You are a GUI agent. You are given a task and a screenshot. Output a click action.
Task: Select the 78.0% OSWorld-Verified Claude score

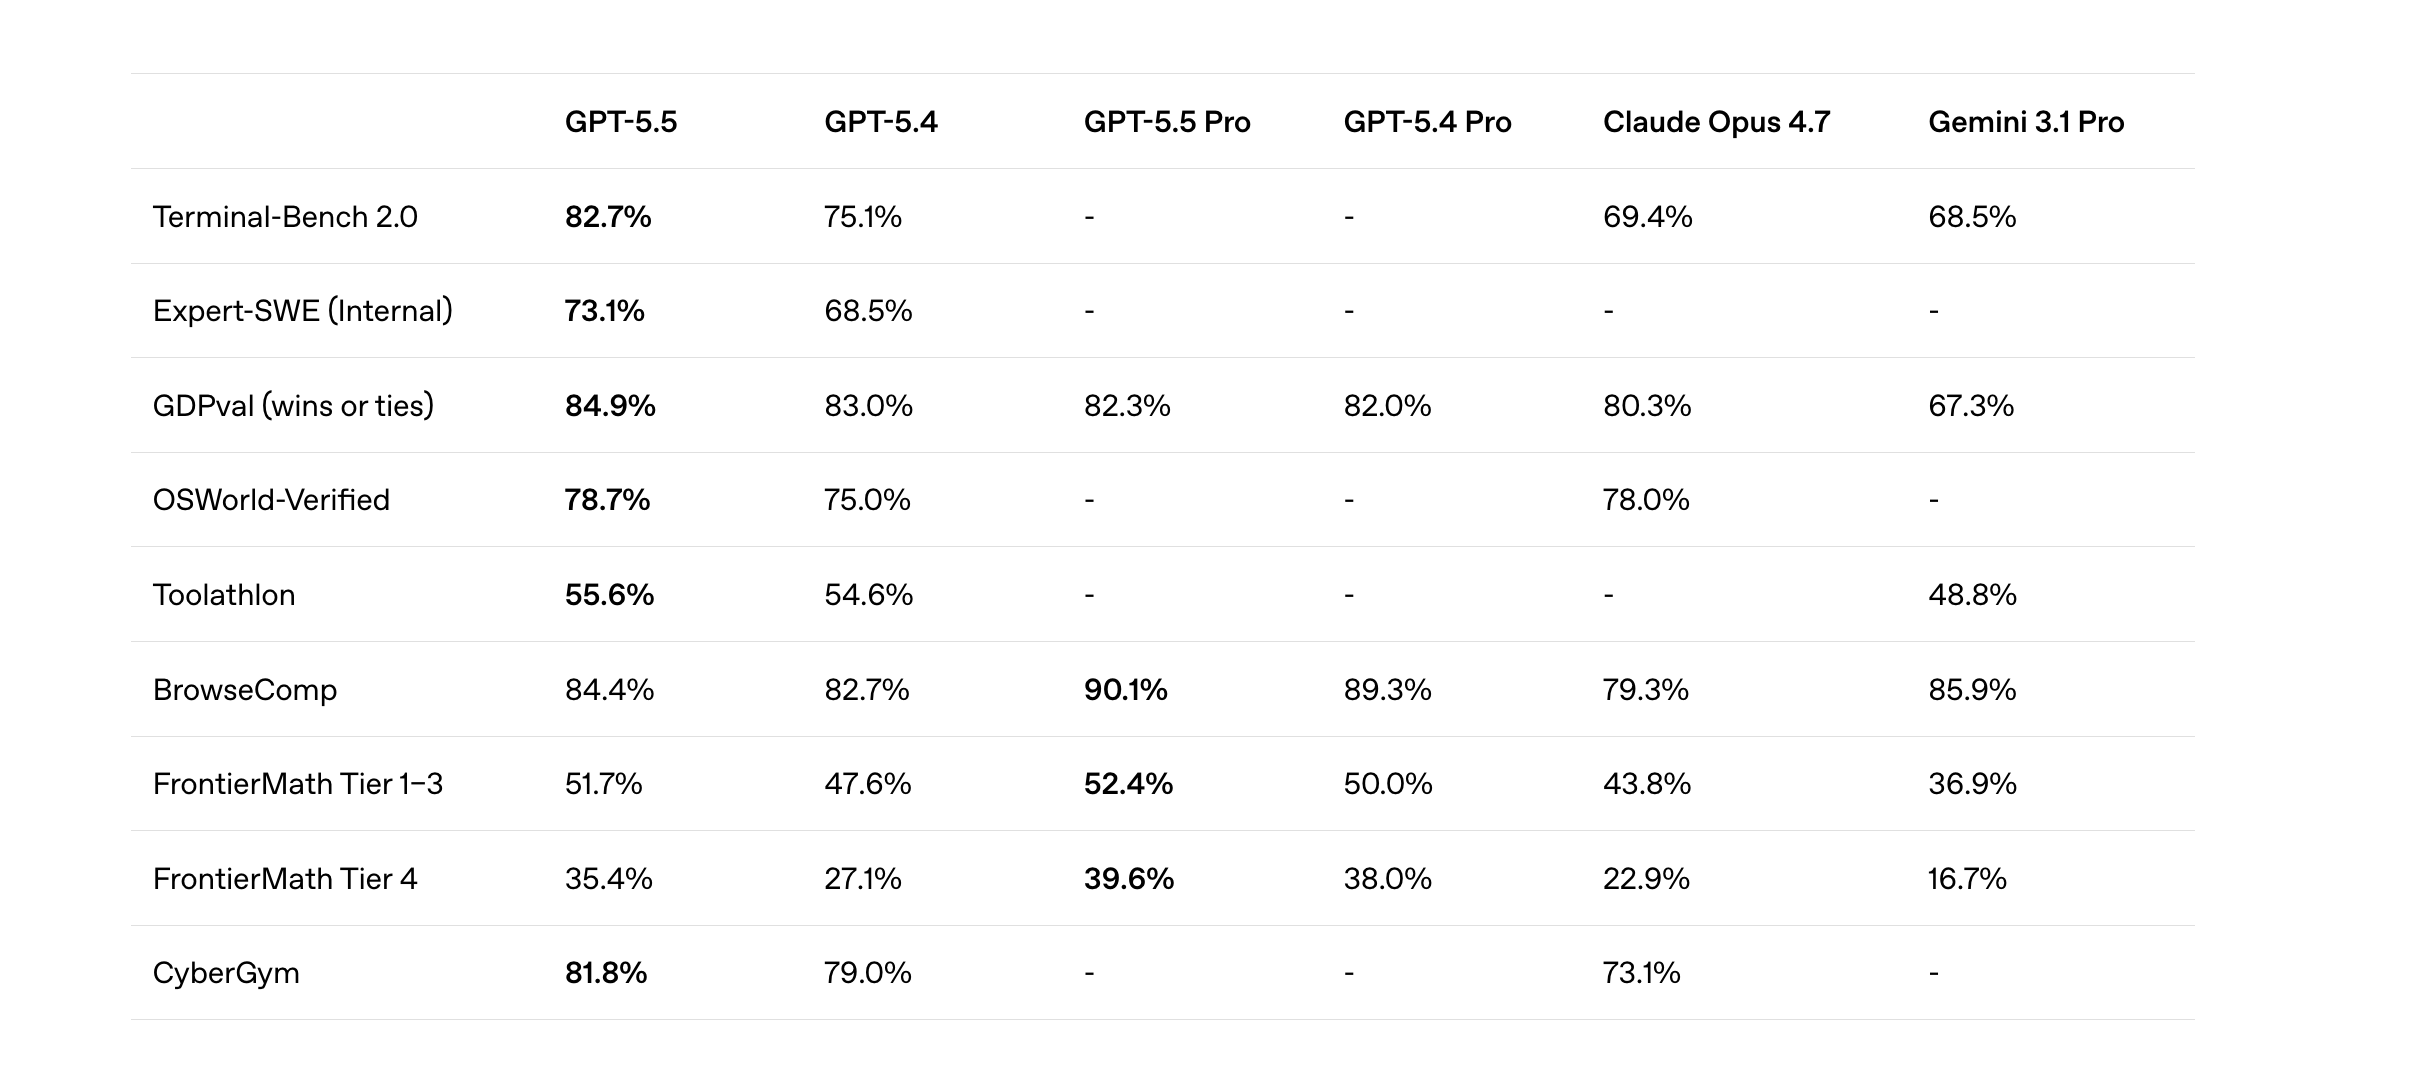[1646, 500]
